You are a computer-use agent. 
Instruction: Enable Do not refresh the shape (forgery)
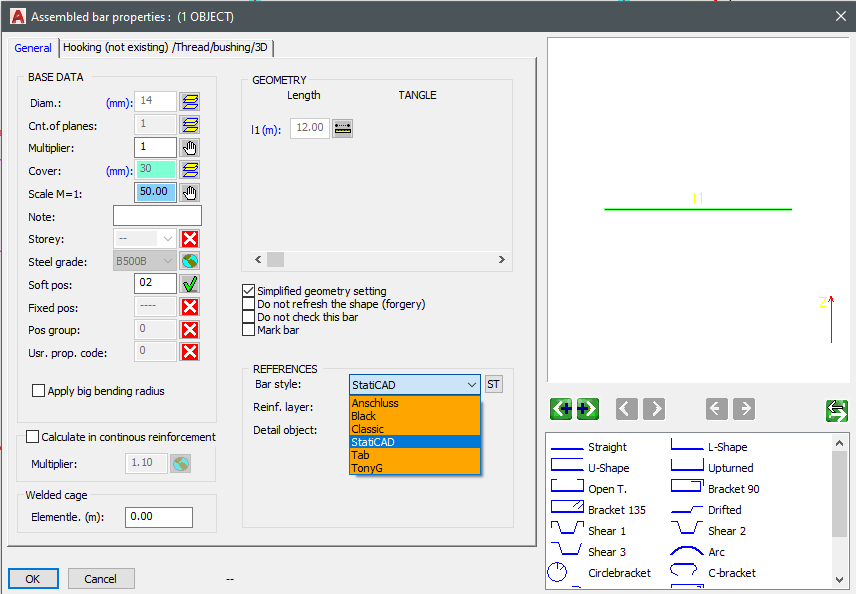248,304
